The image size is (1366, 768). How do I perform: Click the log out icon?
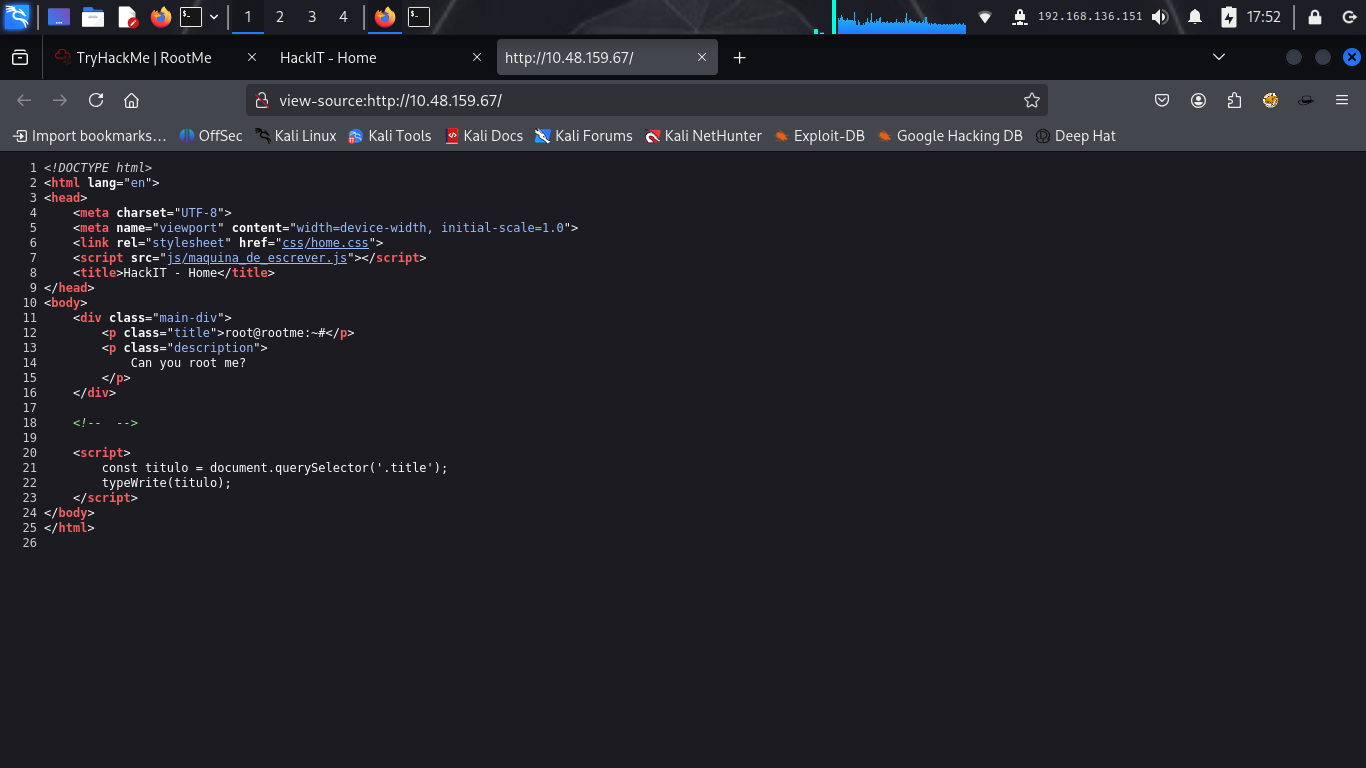(1348, 17)
